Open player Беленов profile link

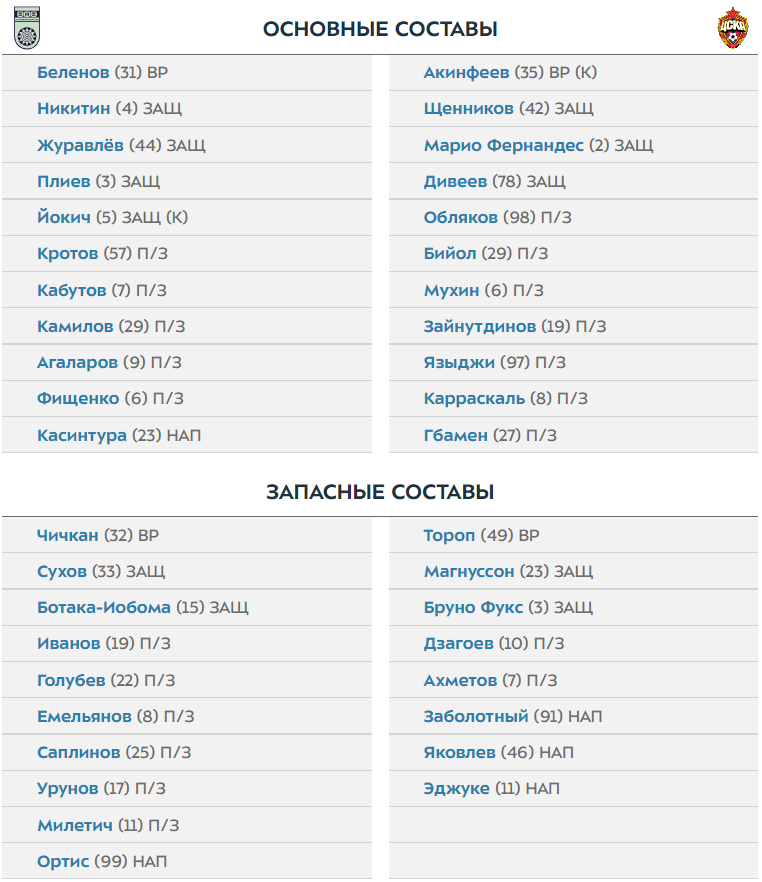(73, 72)
